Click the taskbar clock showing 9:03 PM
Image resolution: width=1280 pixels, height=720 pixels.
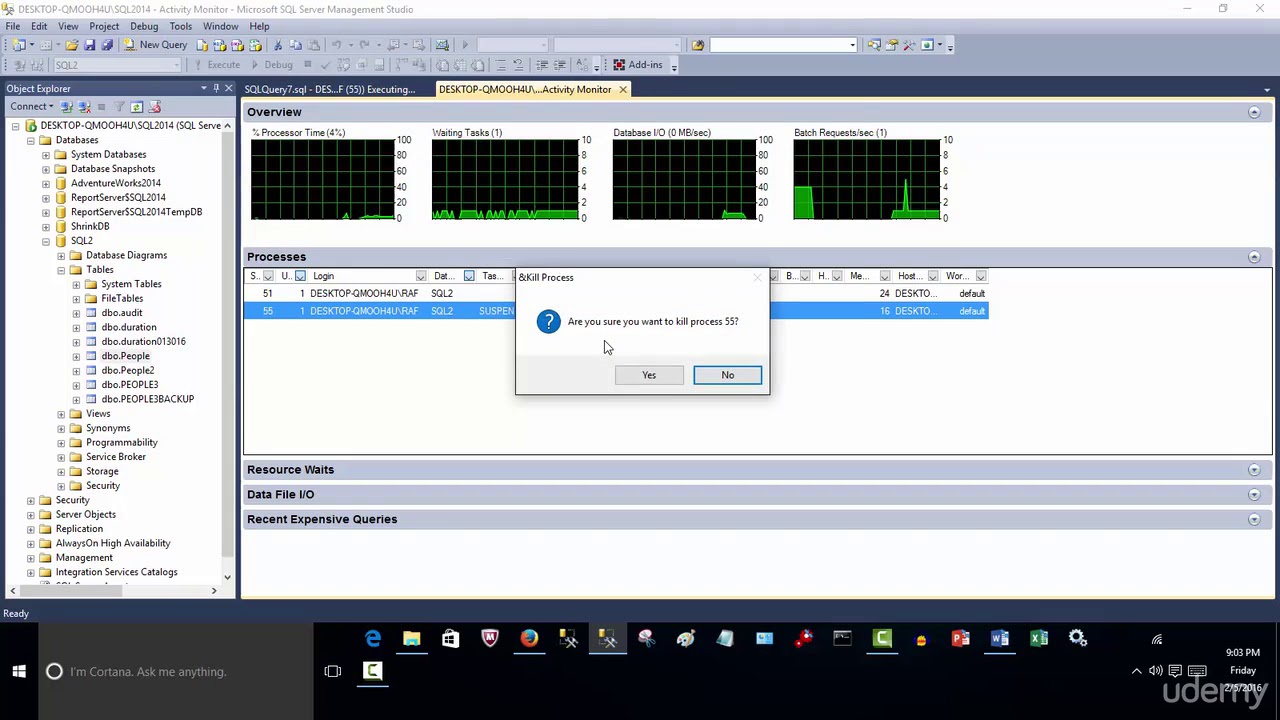[1242, 653]
